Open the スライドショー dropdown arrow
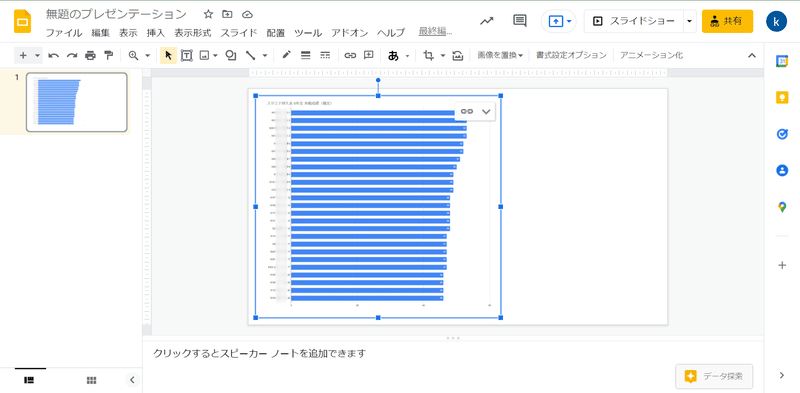 click(x=689, y=21)
